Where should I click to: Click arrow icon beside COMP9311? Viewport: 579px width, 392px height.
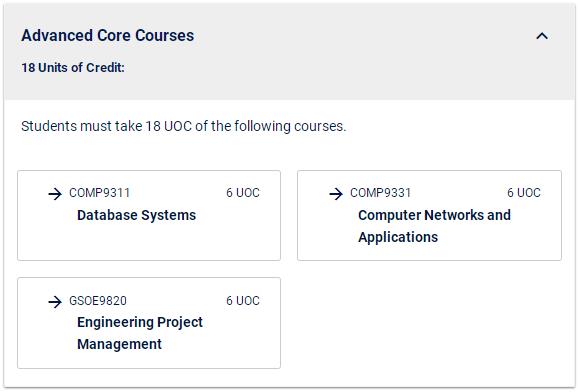click(x=55, y=193)
